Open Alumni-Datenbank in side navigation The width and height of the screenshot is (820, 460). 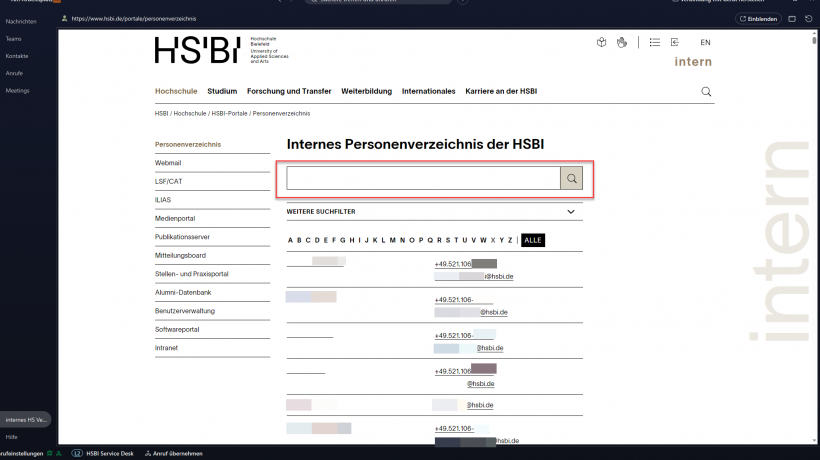183,293
